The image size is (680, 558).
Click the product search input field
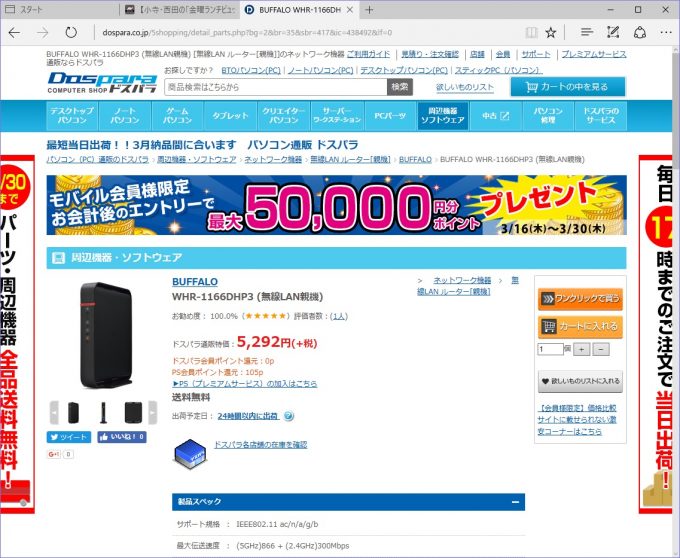tap(275, 87)
